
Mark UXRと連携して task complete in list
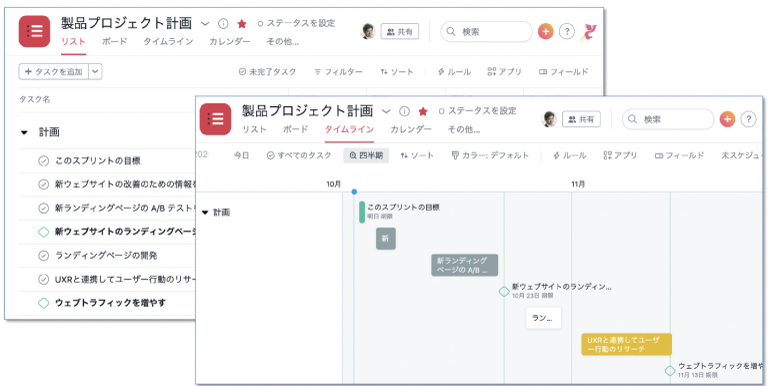pos(44,279)
